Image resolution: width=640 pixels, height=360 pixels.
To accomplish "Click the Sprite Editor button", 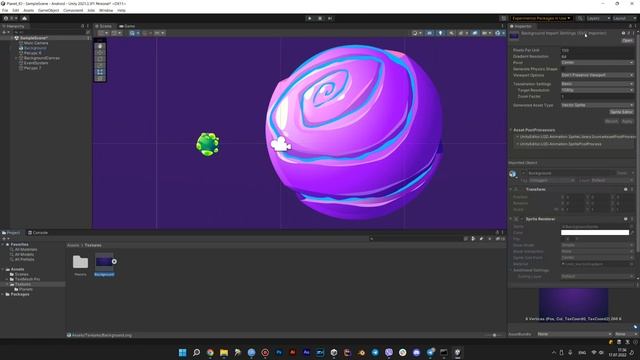I will (621, 112).
